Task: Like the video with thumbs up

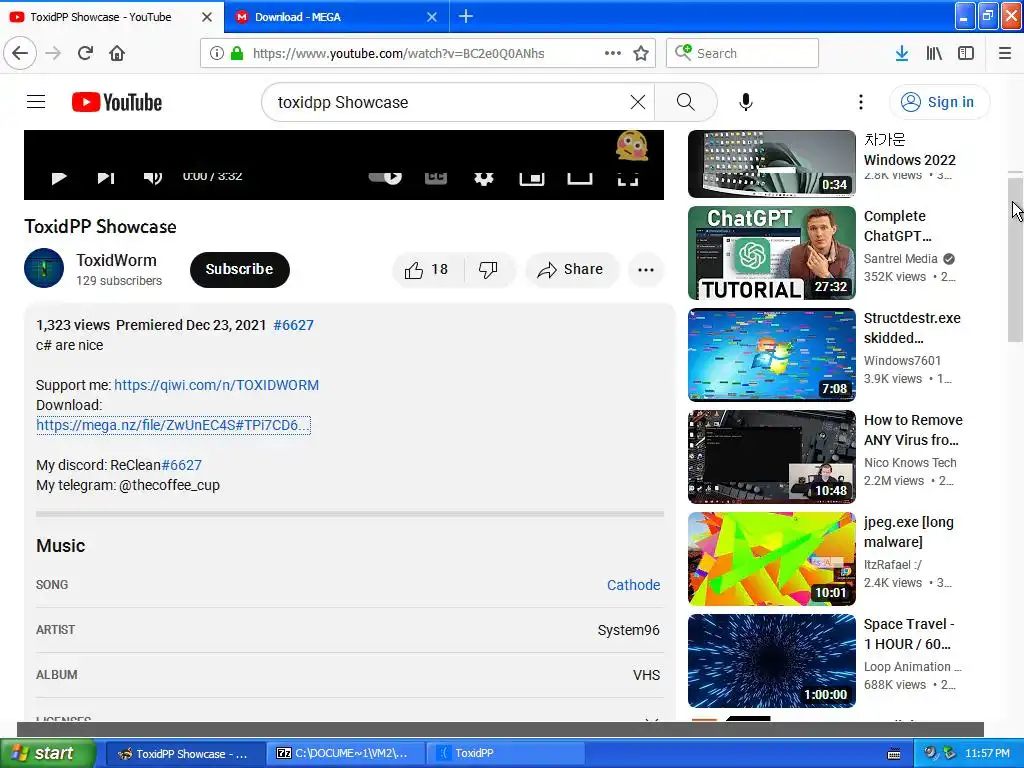Action: point(428,270)
